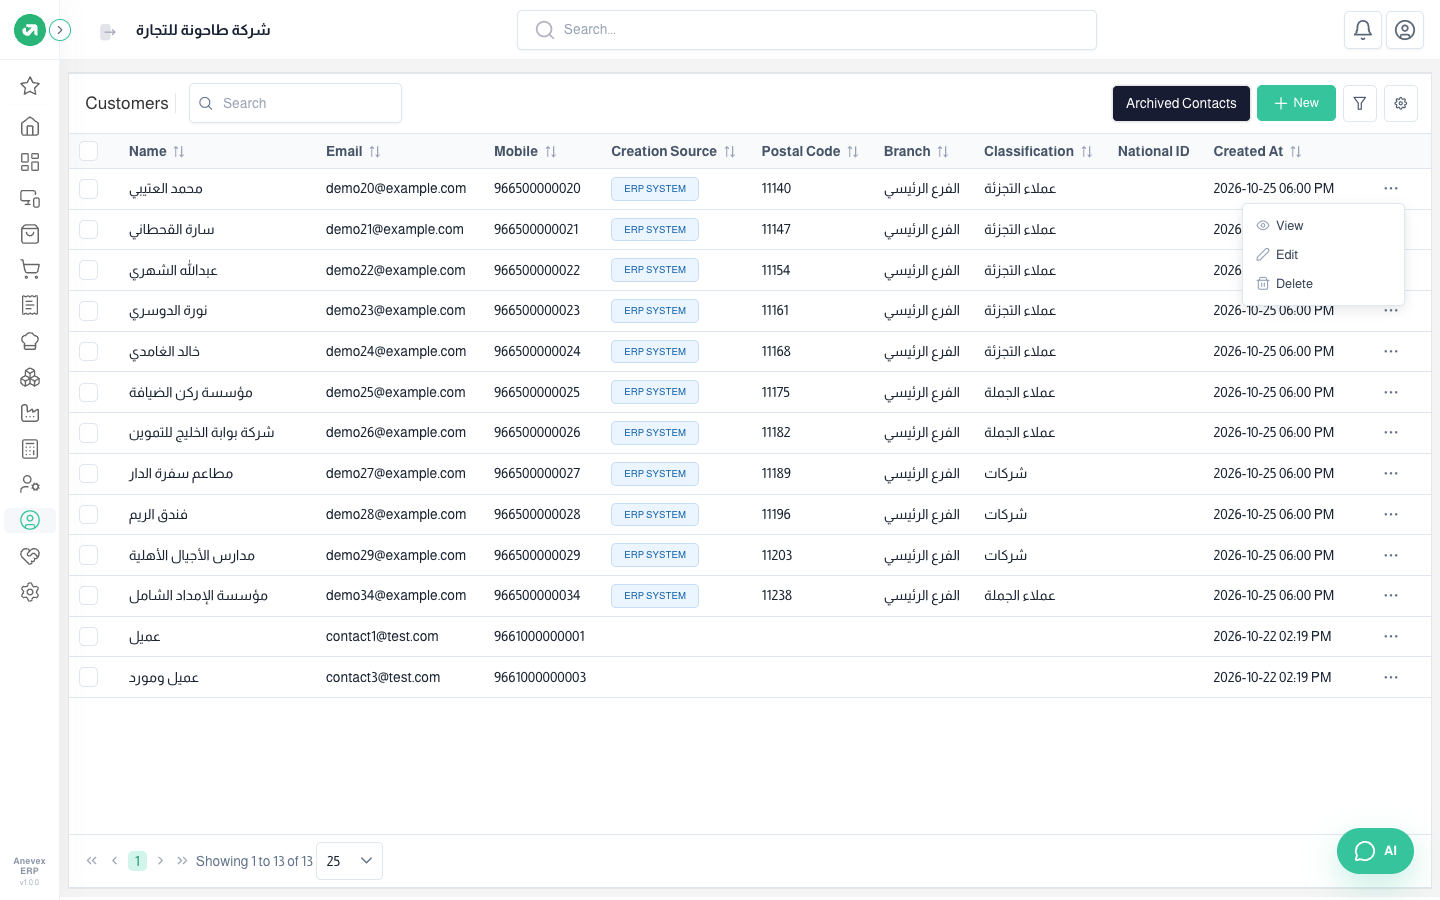Focus the Customers search field
The width and height of the screenshot is (1440, 900).
pos(295,103)
